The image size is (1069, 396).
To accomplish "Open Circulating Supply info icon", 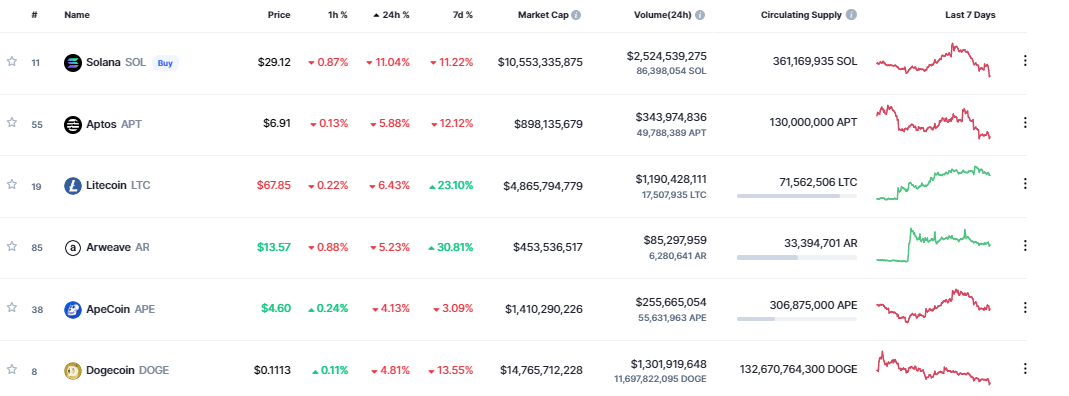I will coord(852,15).
